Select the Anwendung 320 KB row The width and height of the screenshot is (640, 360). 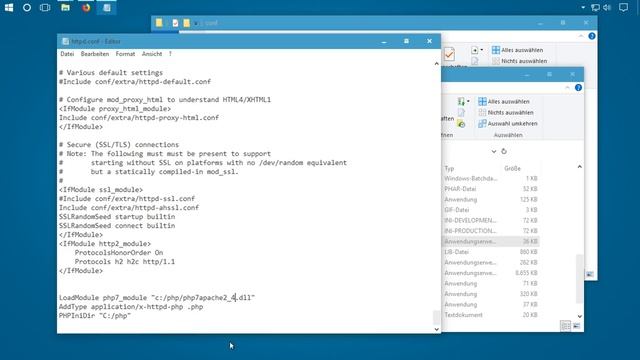[x=491, y=294]
